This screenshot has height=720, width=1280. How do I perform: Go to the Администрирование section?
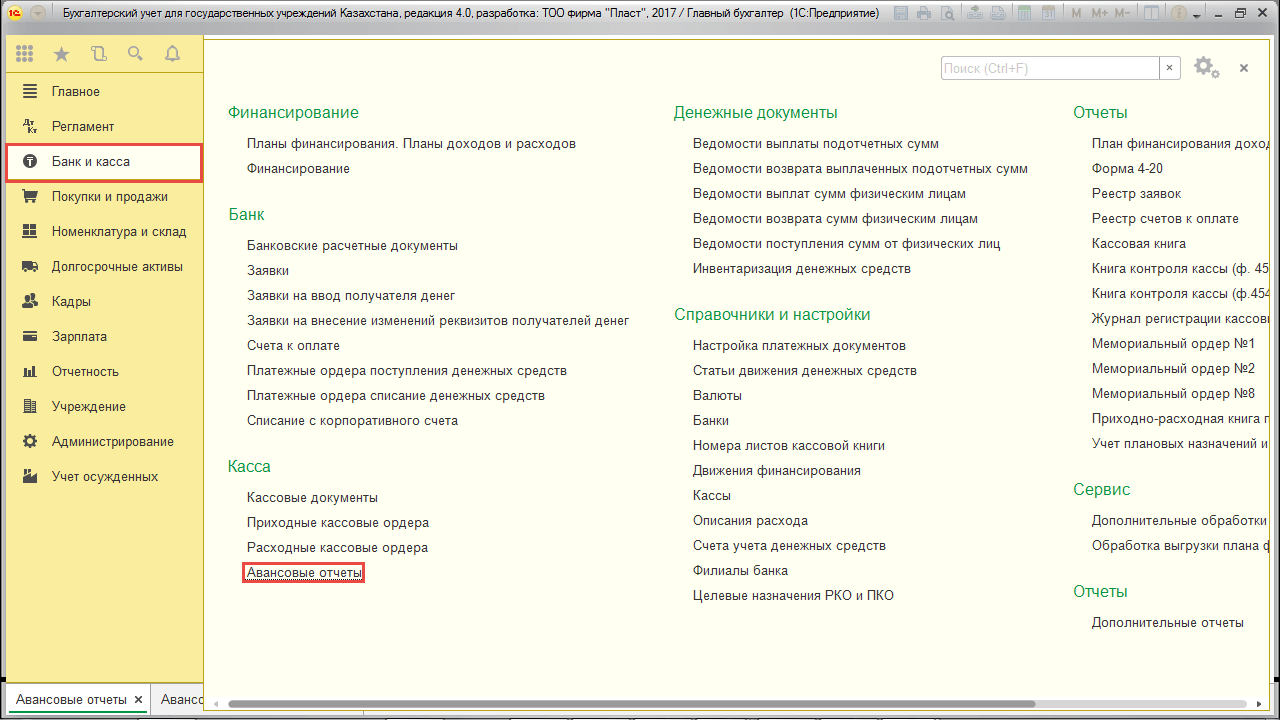click(112, 441)
